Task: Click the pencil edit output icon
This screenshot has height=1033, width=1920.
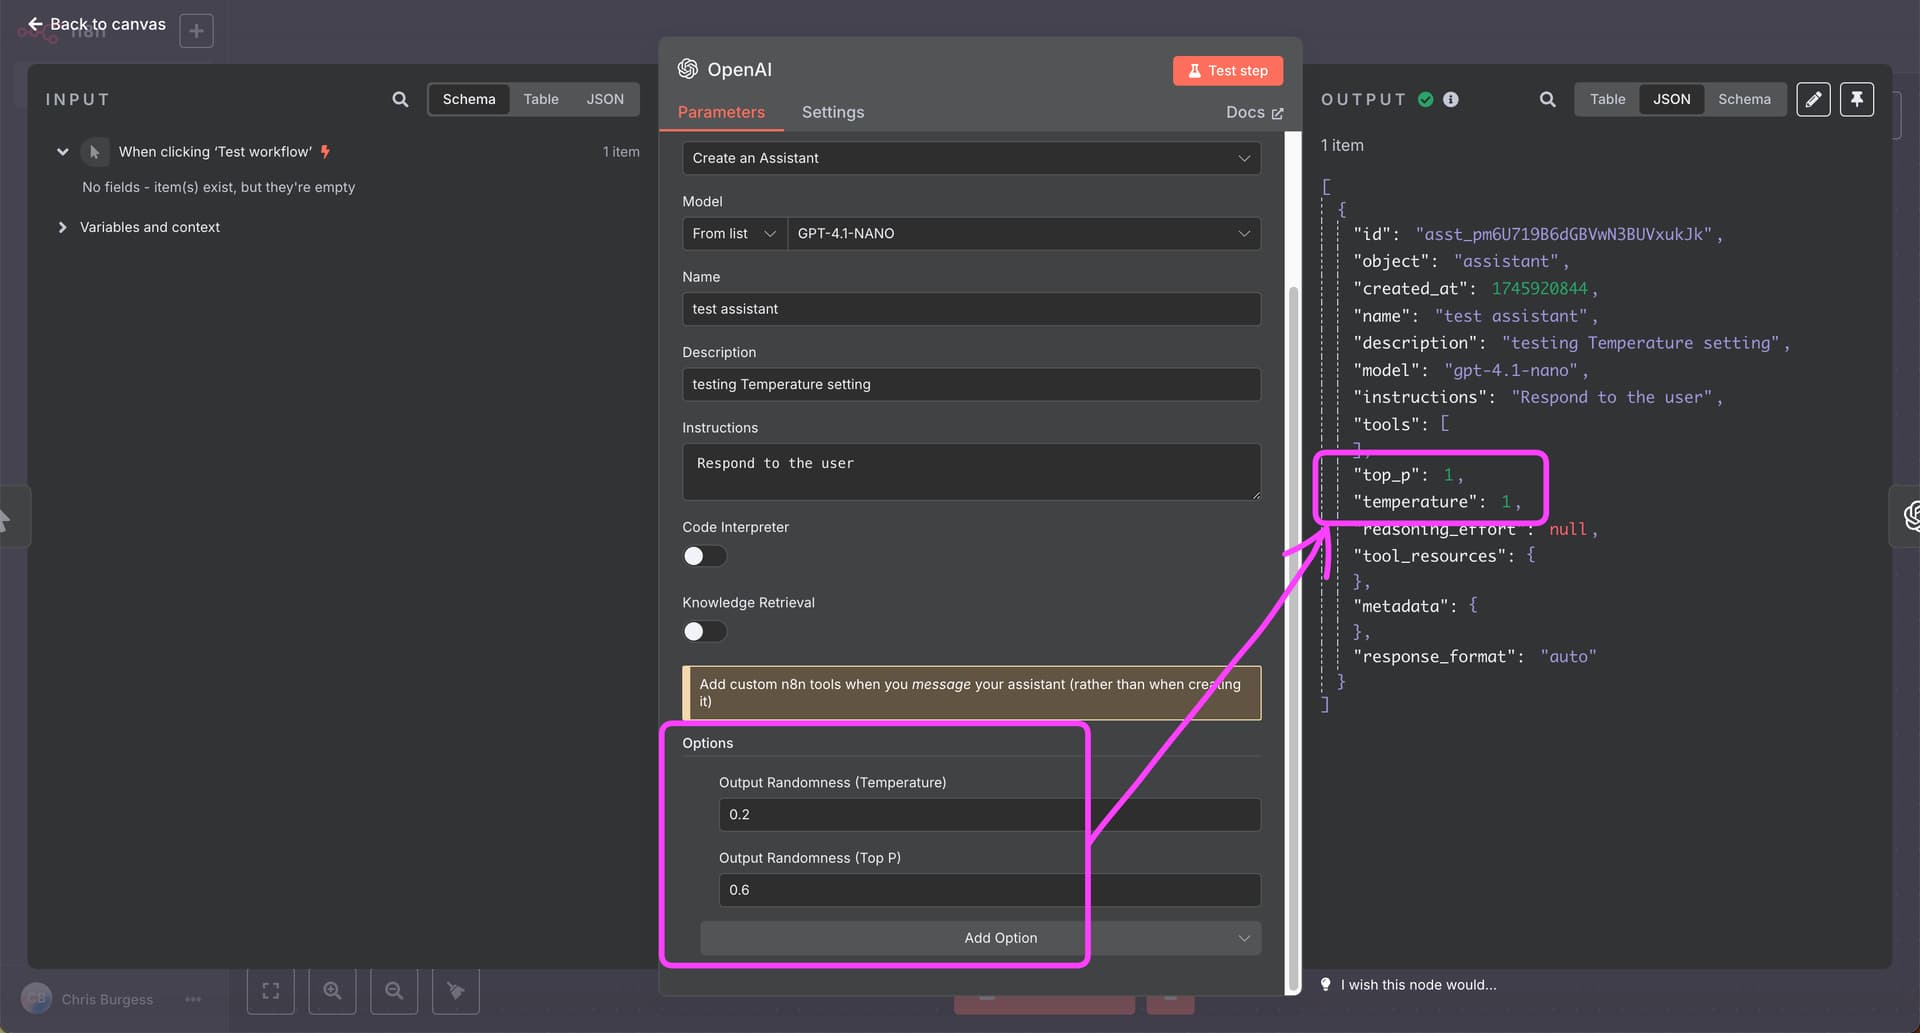Action: click(1813, 99)
